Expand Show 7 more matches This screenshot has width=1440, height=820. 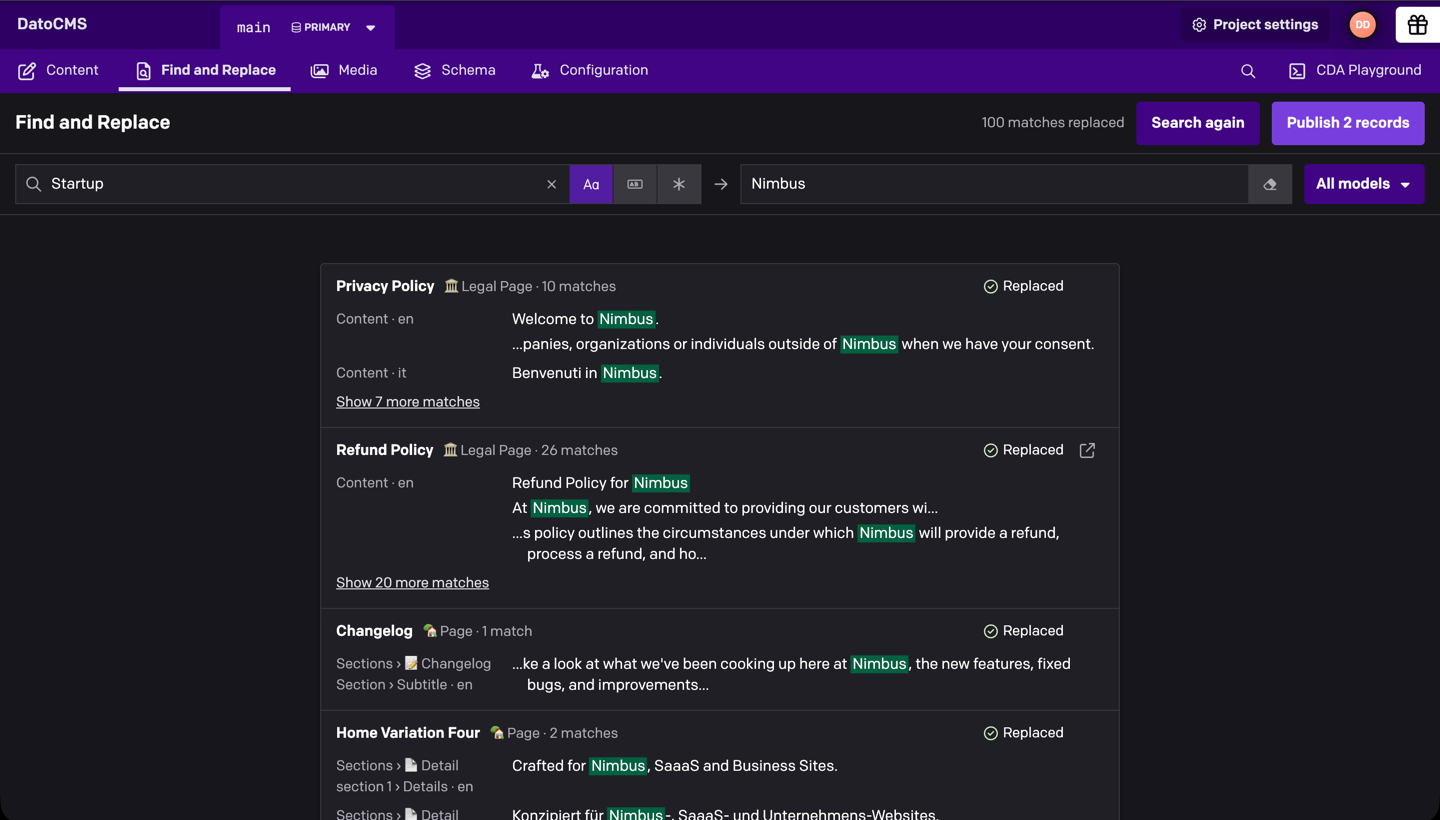click(x=408, y=402)
